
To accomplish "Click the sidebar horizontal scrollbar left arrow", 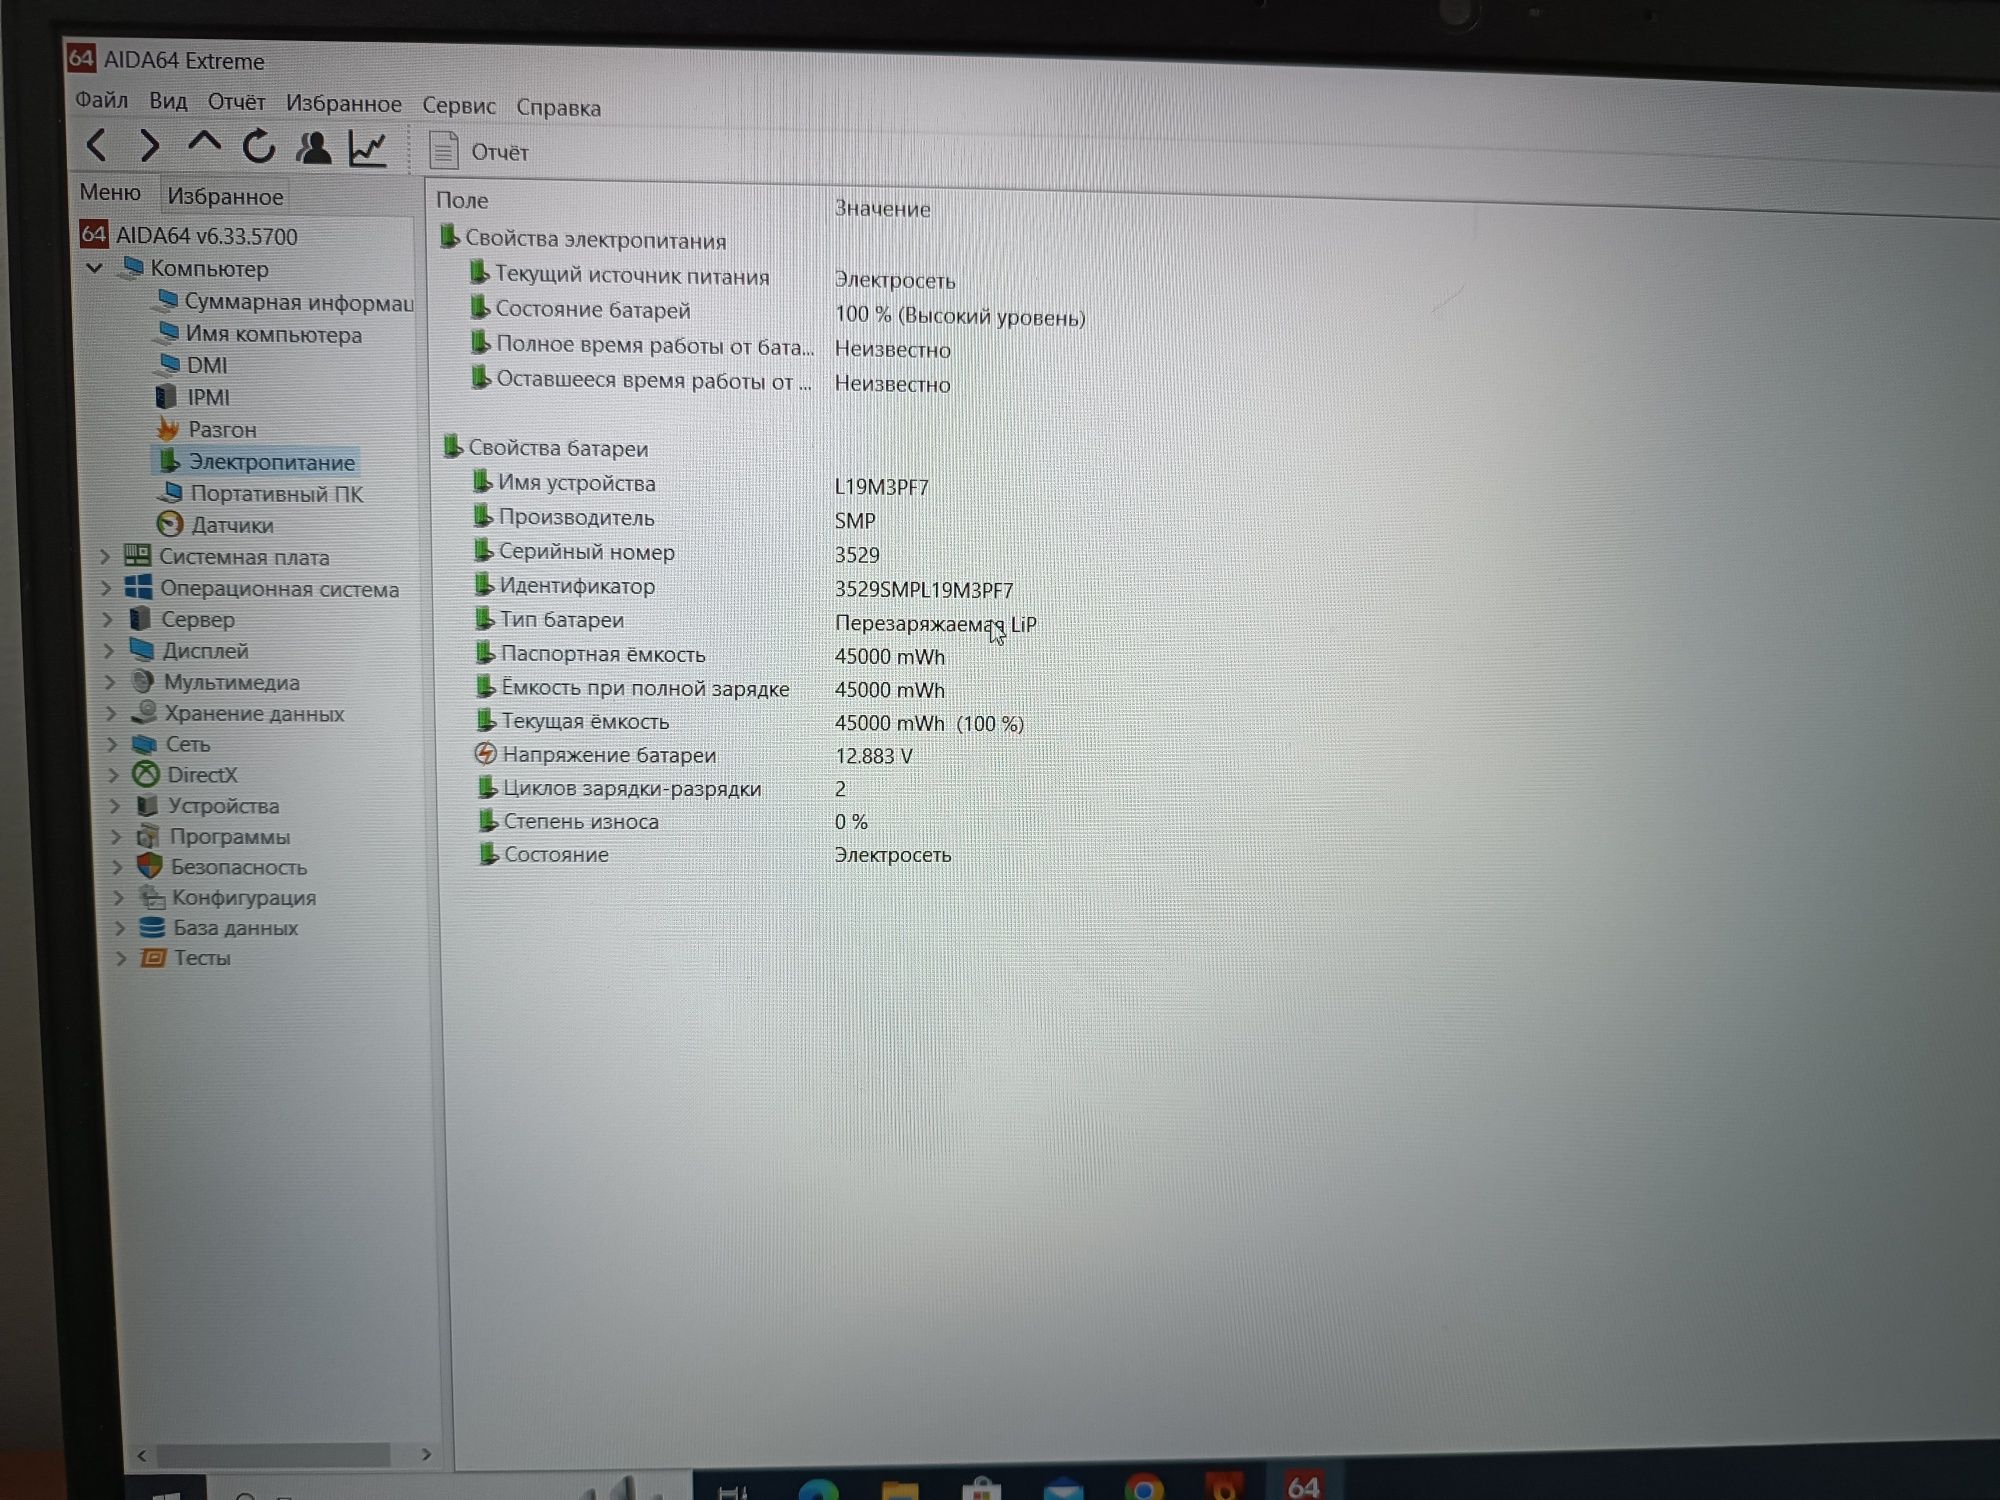I will [141, 1455].
